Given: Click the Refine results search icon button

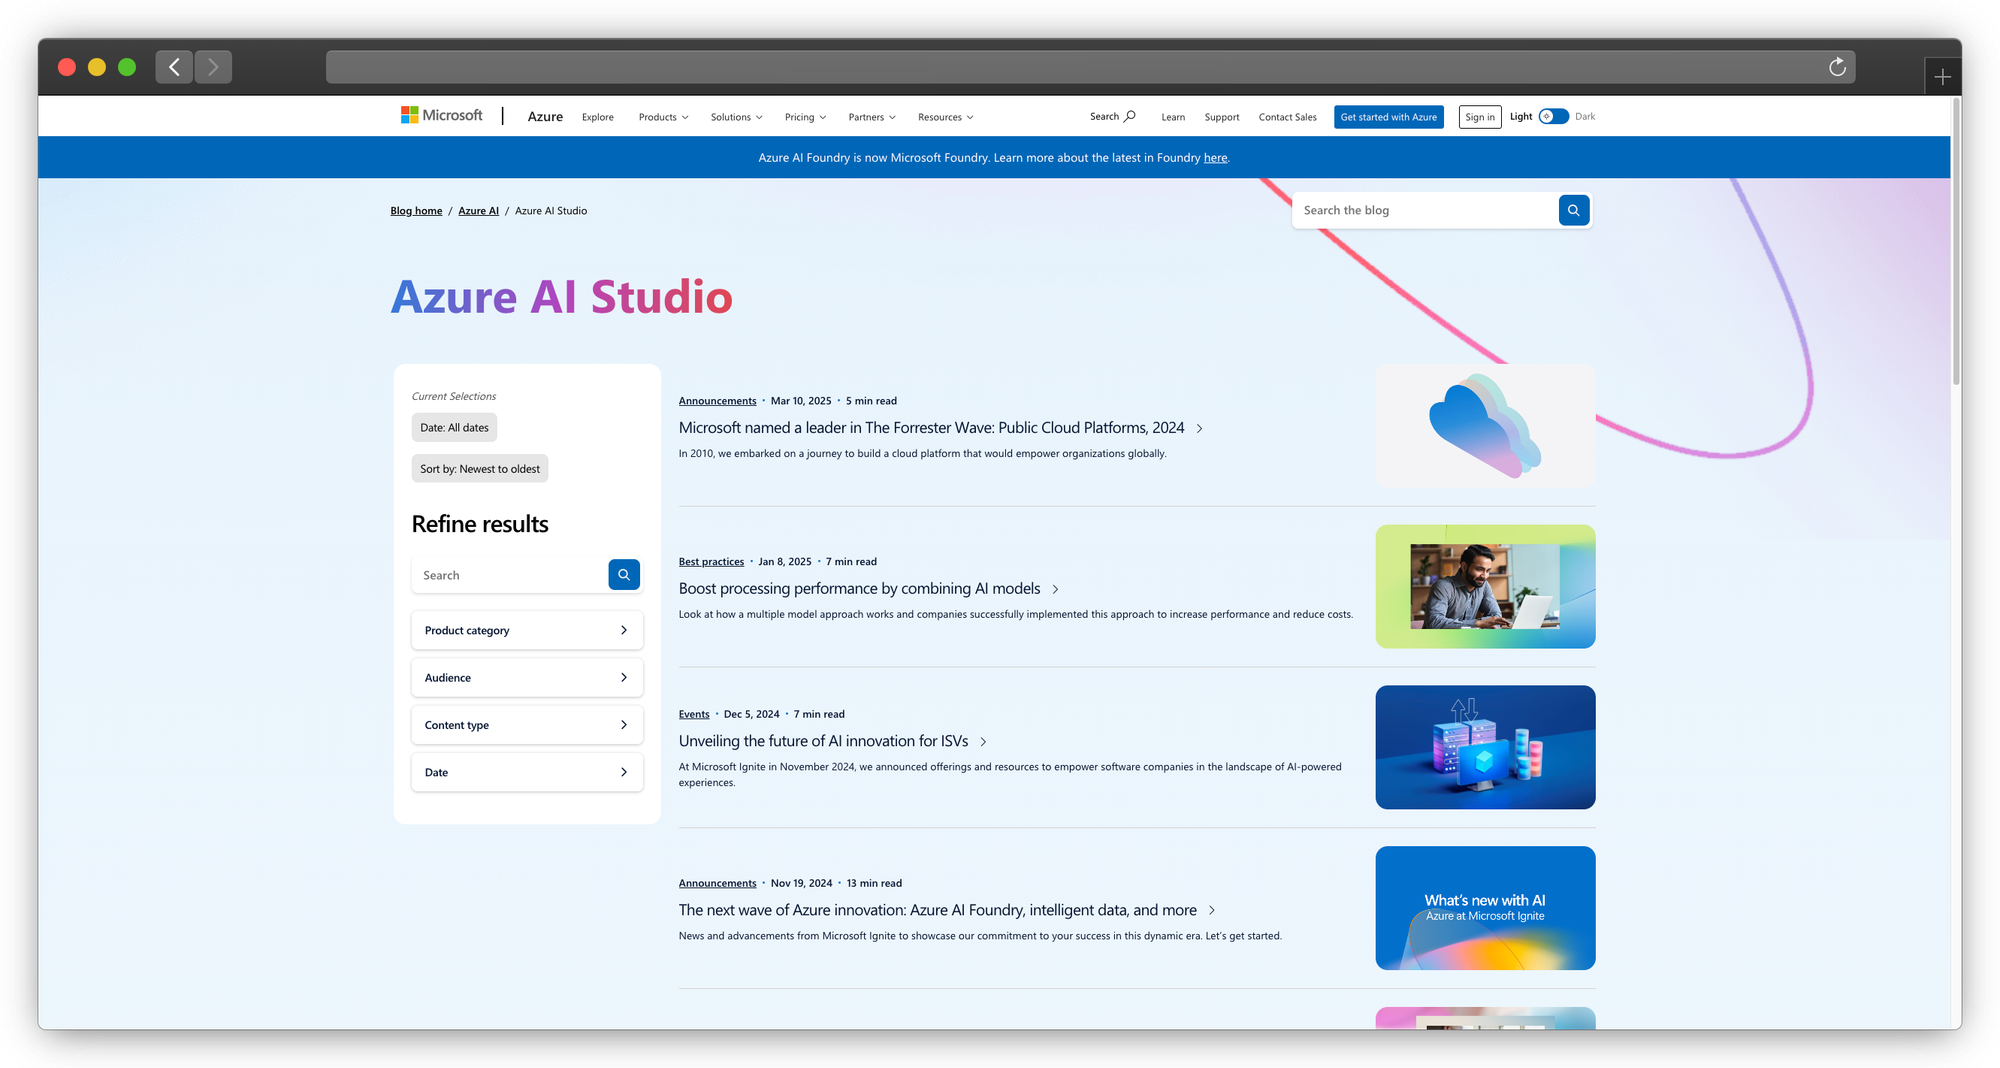Looking at the screenshot, I should [x=623, y=575].
